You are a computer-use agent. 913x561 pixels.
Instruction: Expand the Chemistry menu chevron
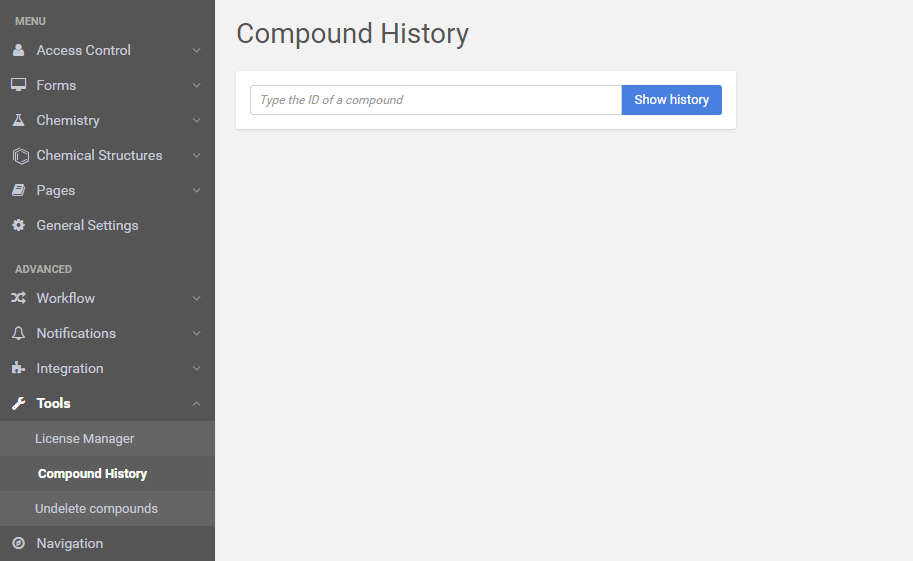tap(196, 120)
